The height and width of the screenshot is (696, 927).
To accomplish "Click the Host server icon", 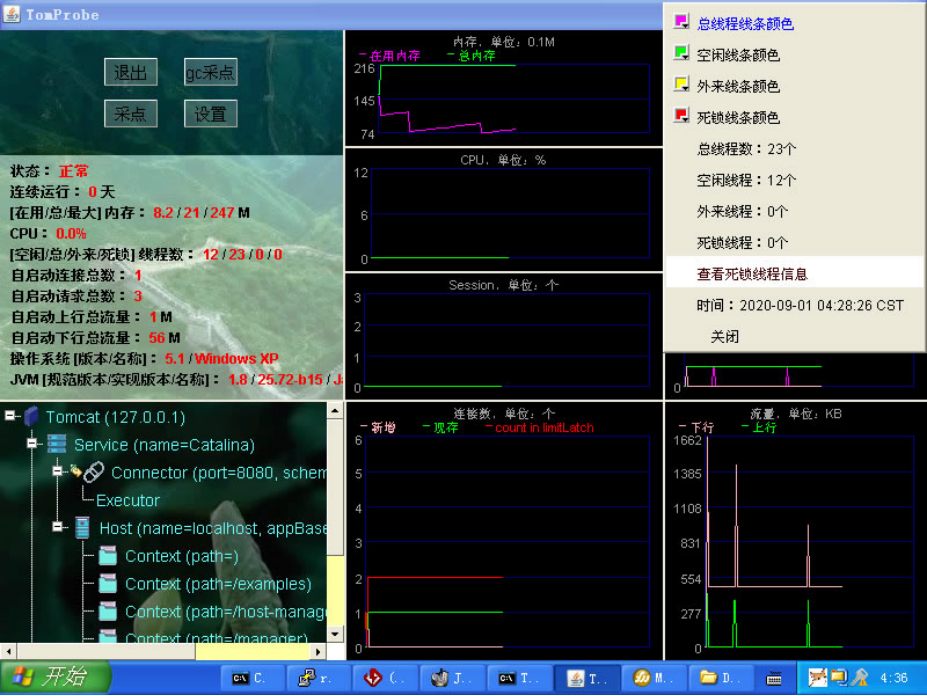I will tap(82, 527).
